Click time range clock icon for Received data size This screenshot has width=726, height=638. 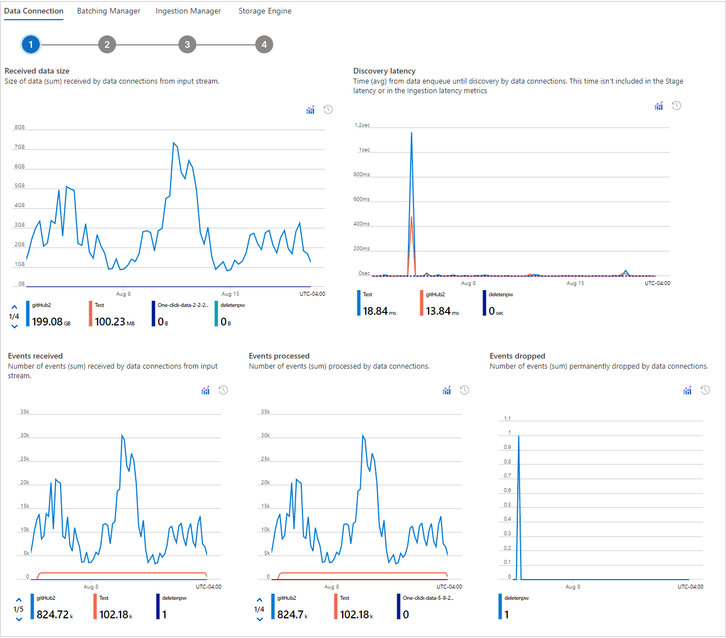click(328, 110)
